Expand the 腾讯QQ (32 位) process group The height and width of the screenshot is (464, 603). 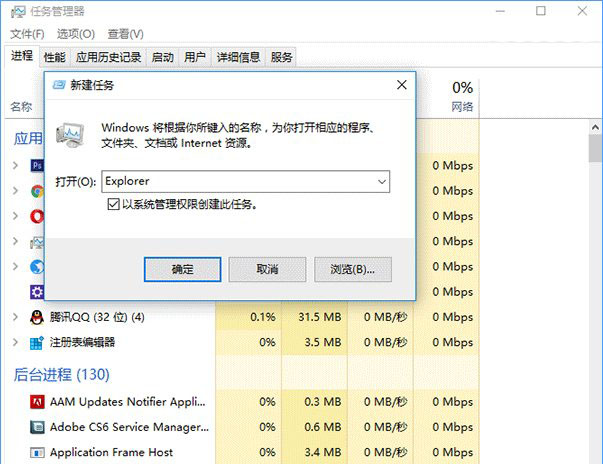[15, 317]
